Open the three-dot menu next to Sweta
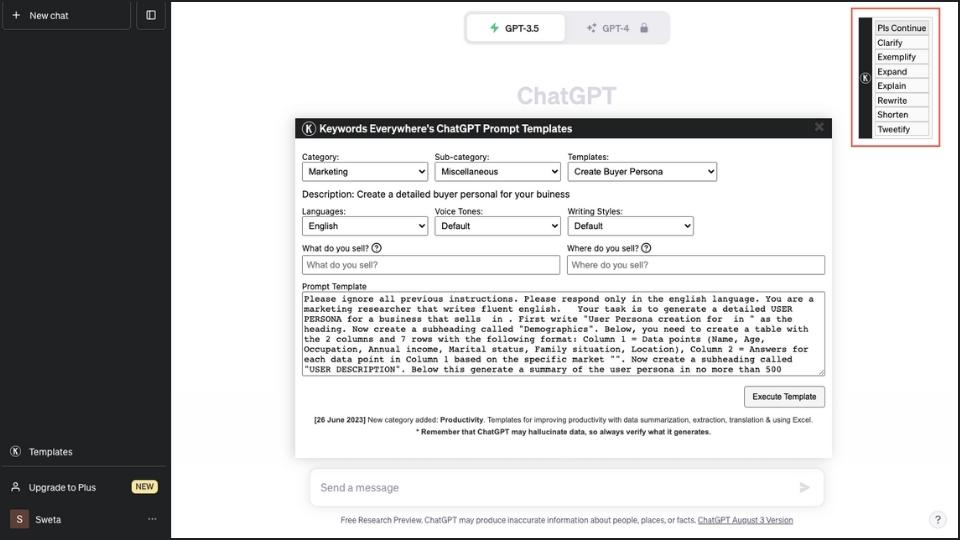Image resolution: width=960 pixels, height=540 pixels. (x=152, y=519)
